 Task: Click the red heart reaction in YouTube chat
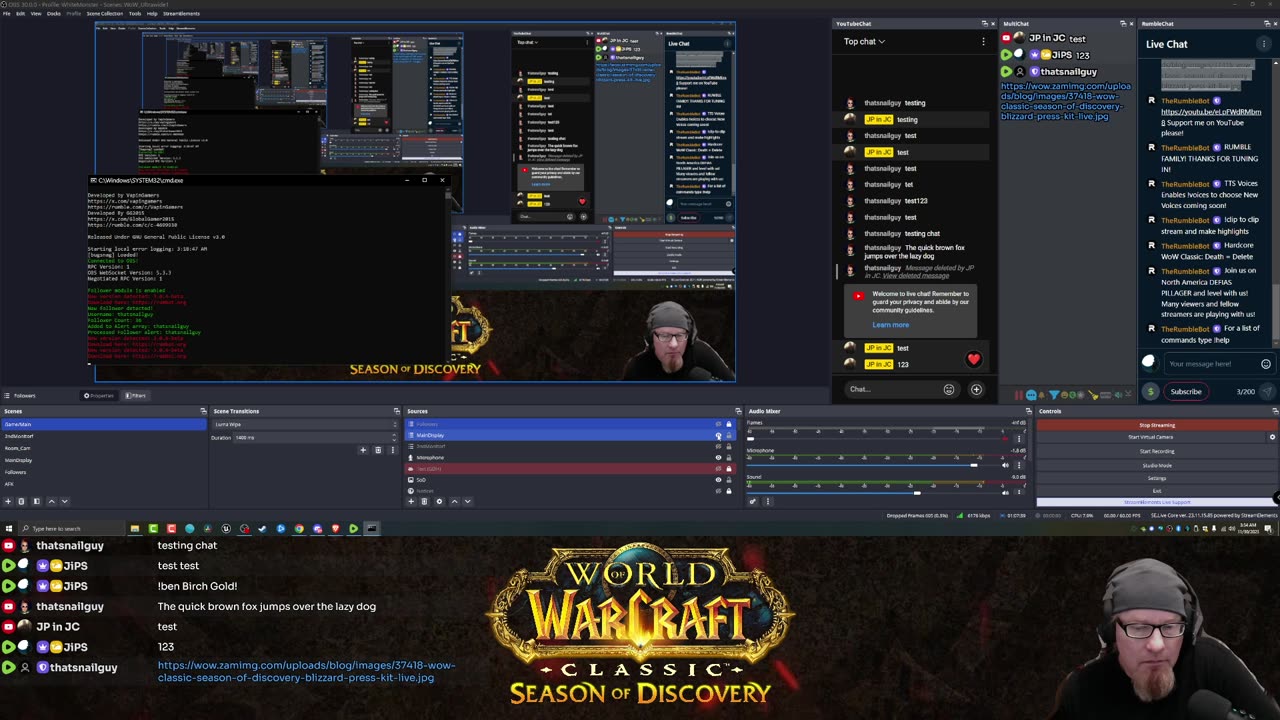[x=974, y=359]
